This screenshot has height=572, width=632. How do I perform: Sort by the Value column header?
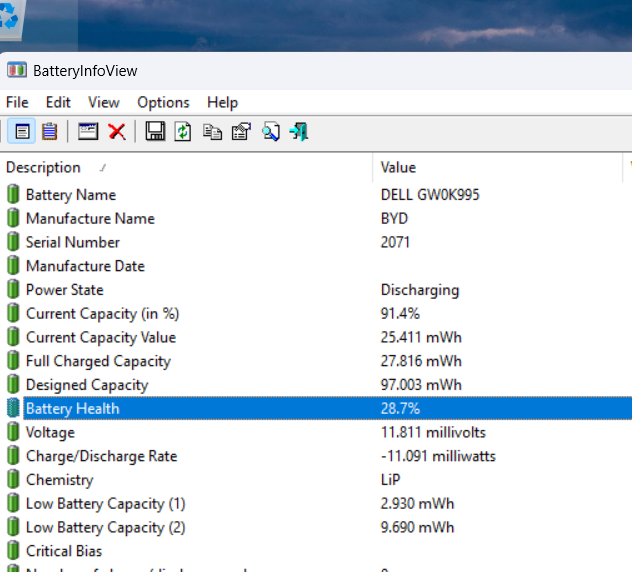pyautogui.click(x=498, y=167)
